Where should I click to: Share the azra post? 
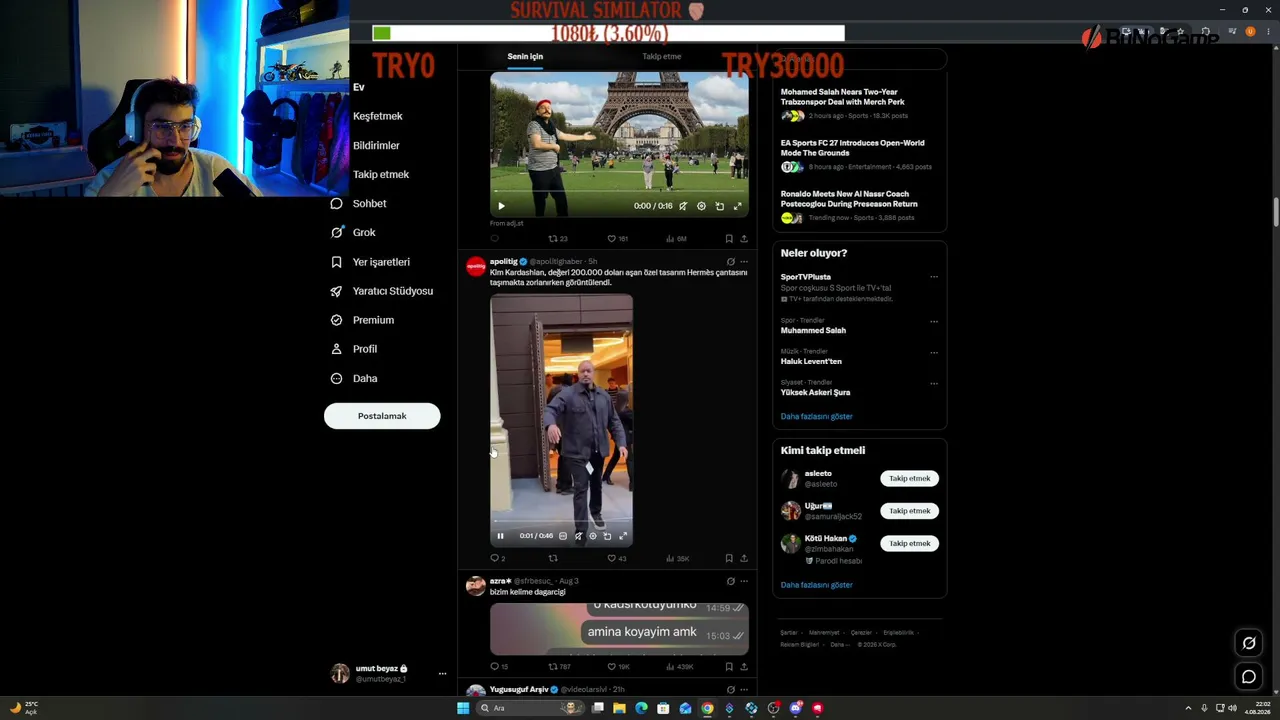point(744,666)
